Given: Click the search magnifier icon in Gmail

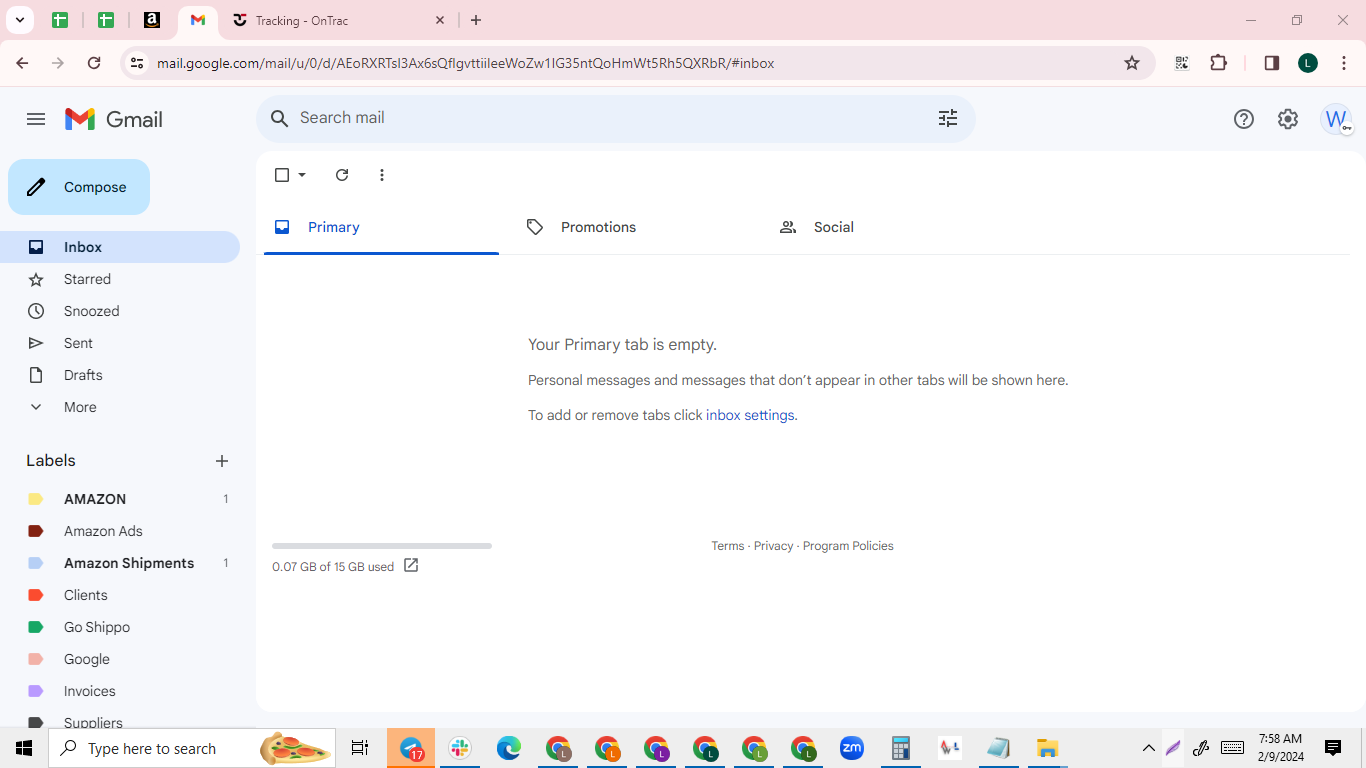Looking at the screenshot, I should pos(280,118).
